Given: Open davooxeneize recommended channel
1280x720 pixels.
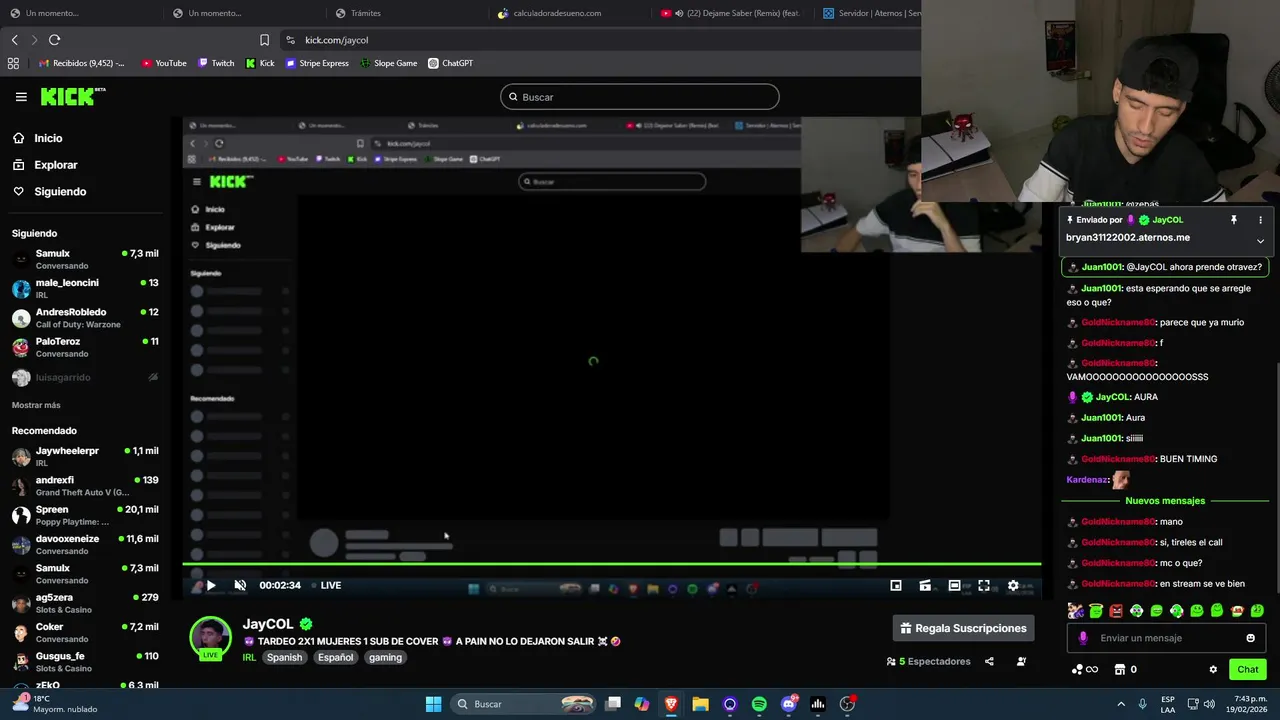Looking at the screenshot, I should pos(85,544).
